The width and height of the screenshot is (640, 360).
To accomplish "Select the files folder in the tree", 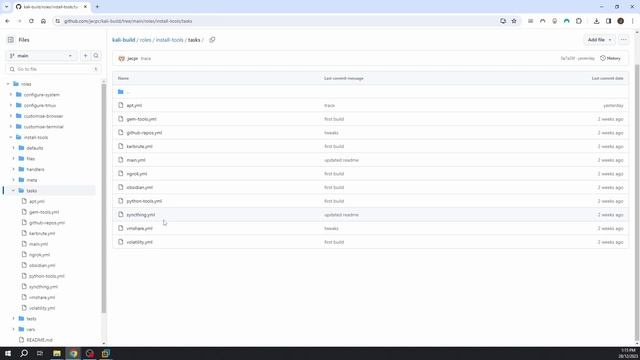I will [31, 159].
